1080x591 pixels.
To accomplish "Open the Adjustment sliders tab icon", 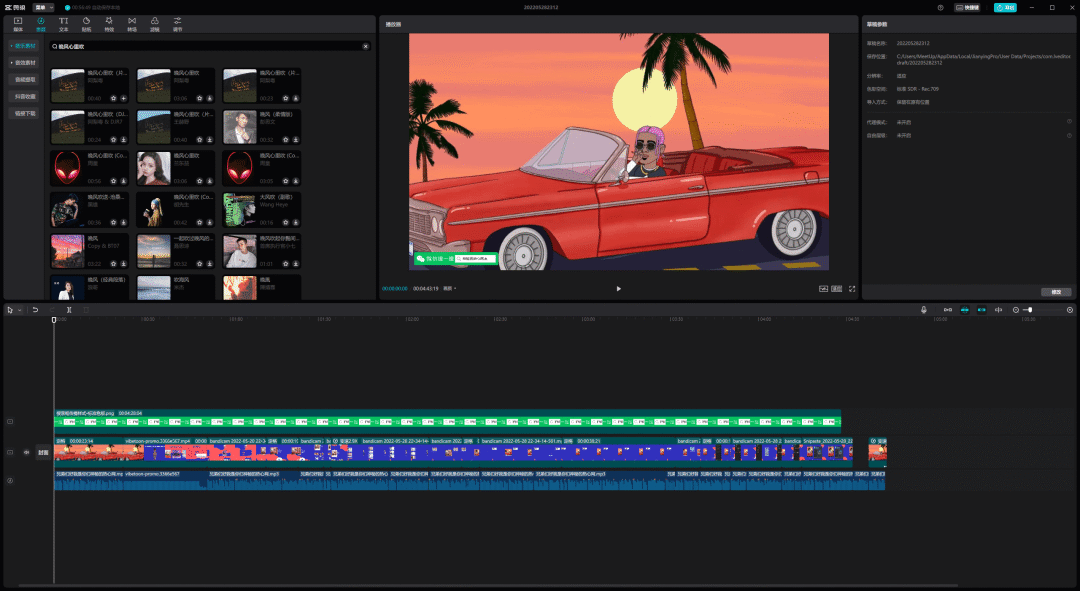I will click(x=177, y=24).
